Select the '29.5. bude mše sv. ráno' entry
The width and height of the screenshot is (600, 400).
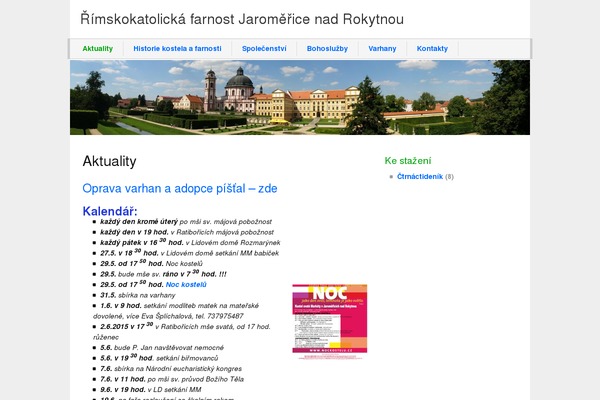[163, 274]
